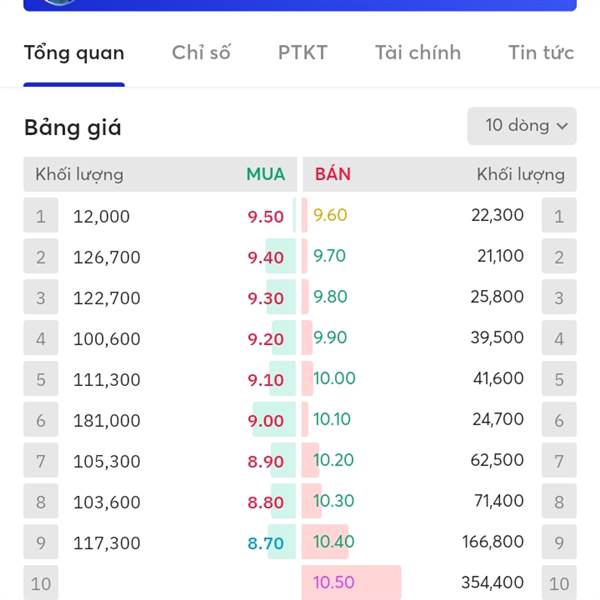Tap the sell price 10.50
The height and width of the screenshot is (600, 600).
click(x=334, y=582)
